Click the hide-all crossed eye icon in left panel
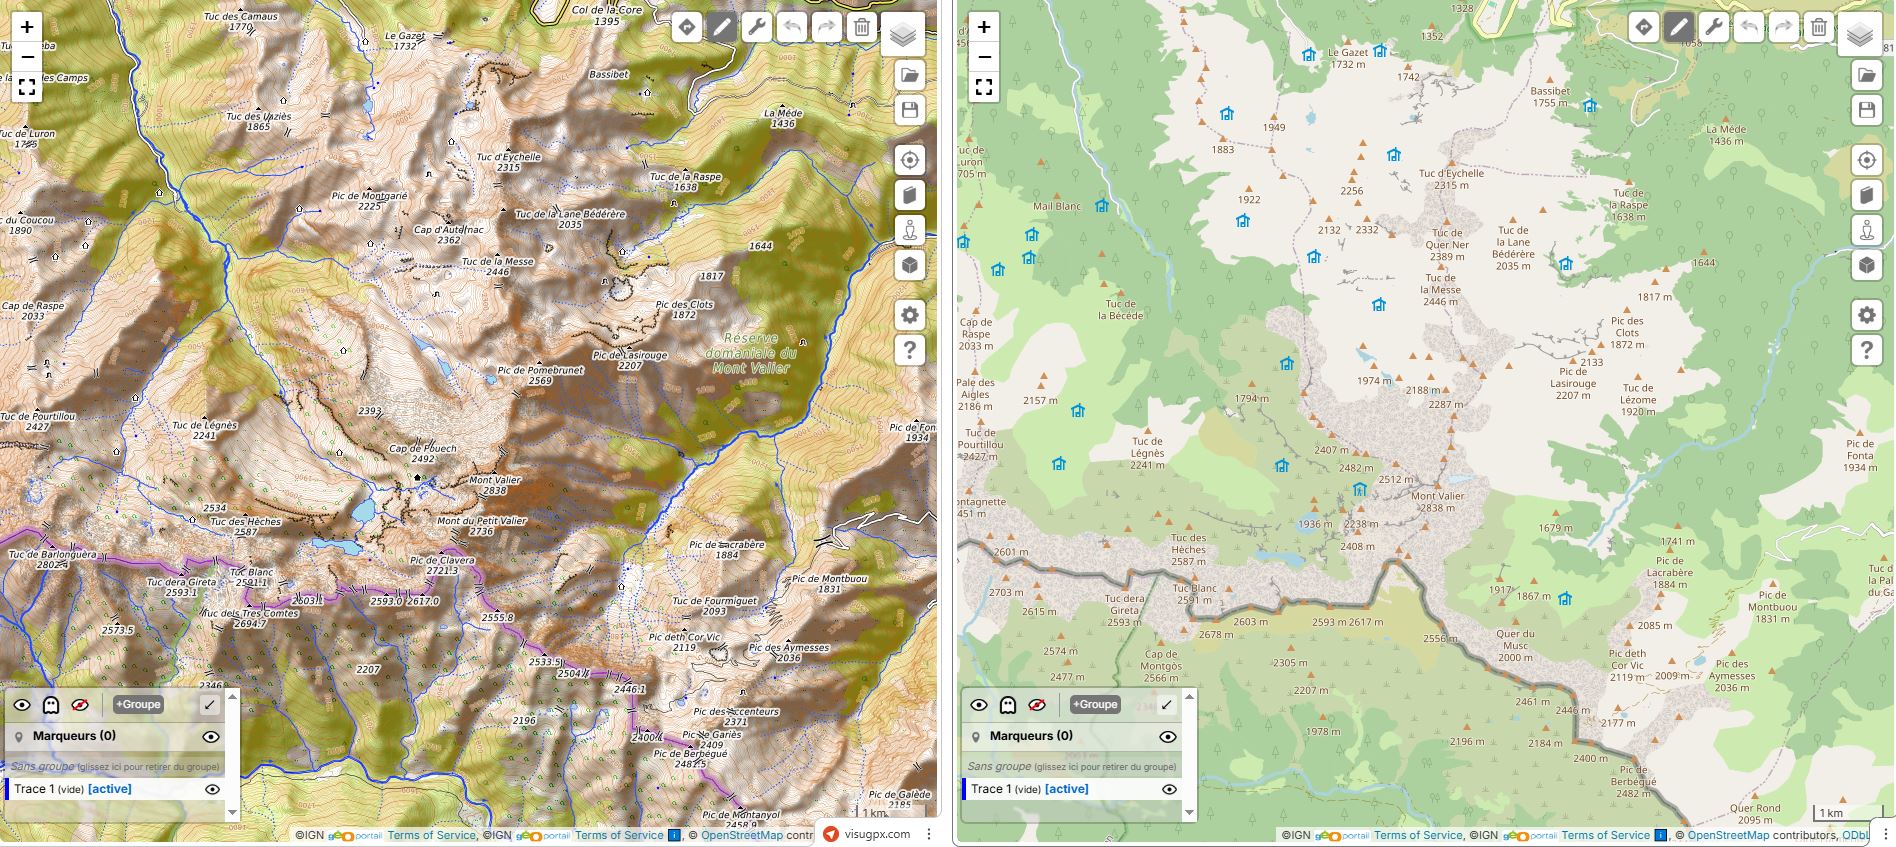Image resolution: width=1896 pixels, height=847 pixels. pos(81,705)
